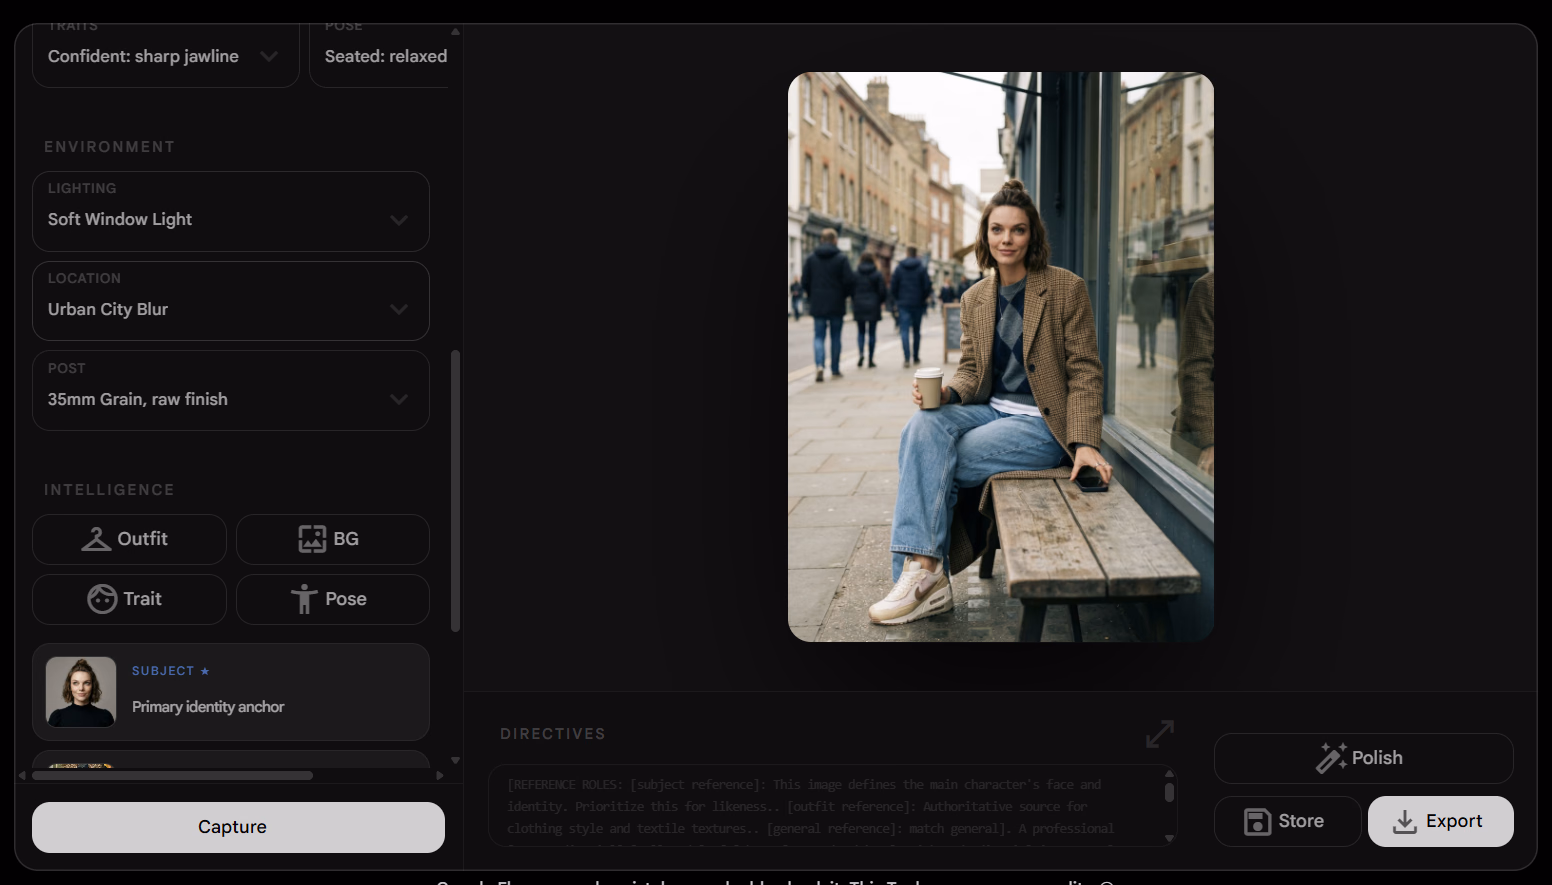
Task: Click the magic wand Polish icon
Action: point(1331,758)
